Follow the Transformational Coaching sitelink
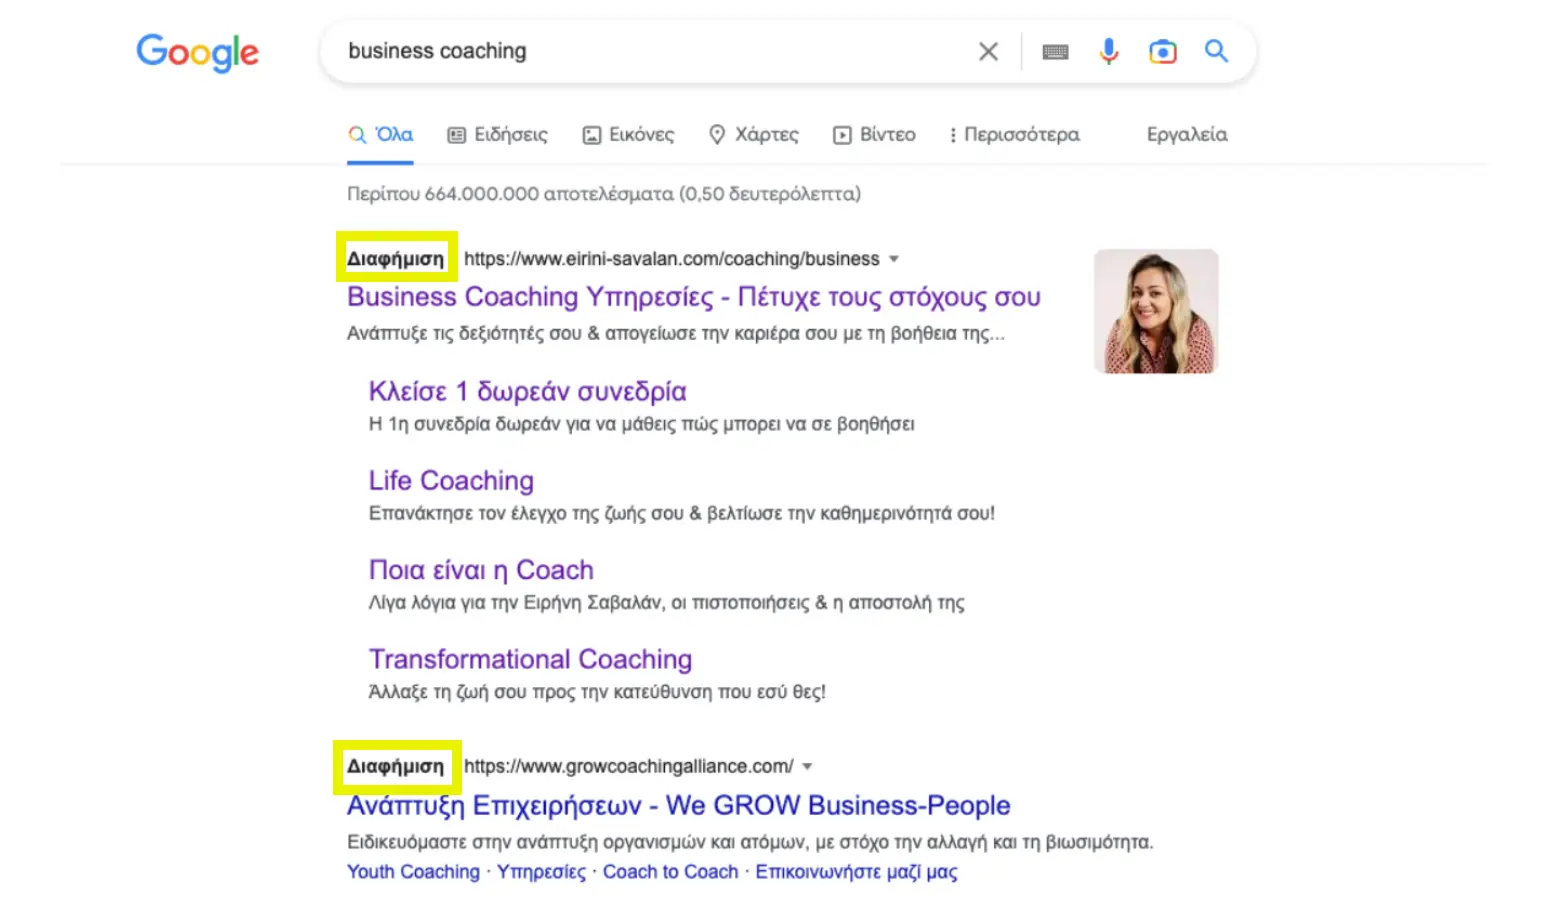Screen dimensions: 1550x909 click(530, 660)
